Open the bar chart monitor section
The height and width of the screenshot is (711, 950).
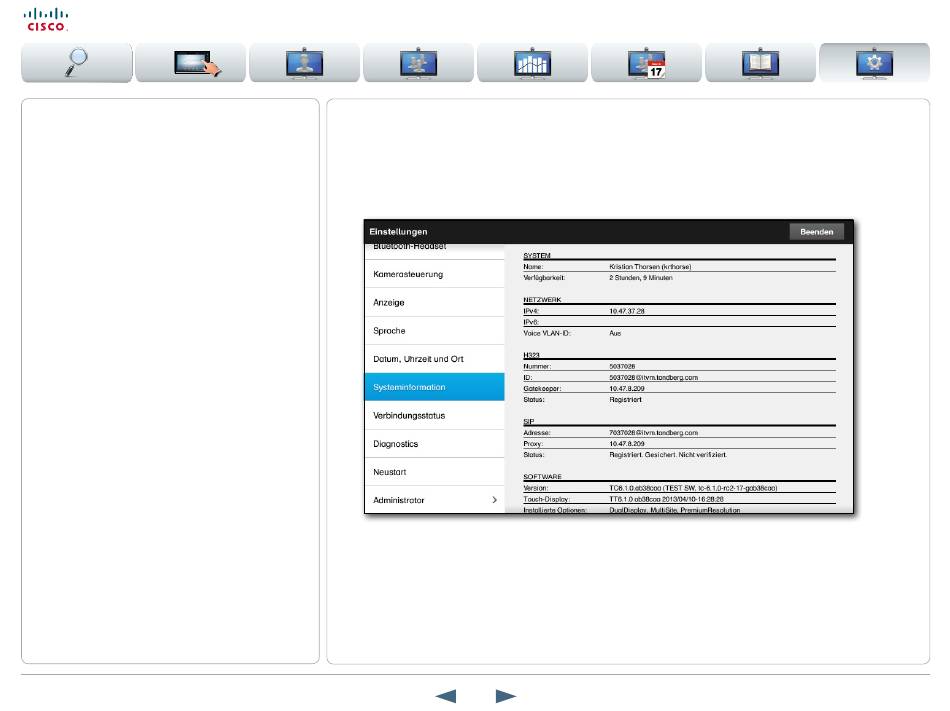533,62
